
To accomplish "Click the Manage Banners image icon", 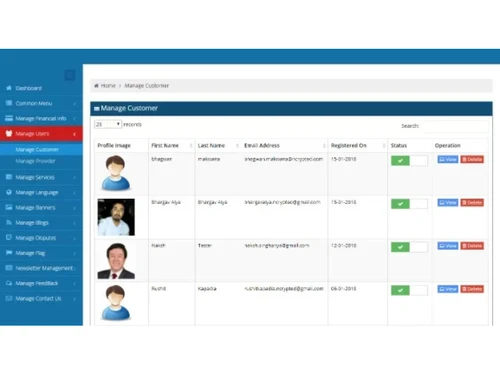I will pos(9,207).
